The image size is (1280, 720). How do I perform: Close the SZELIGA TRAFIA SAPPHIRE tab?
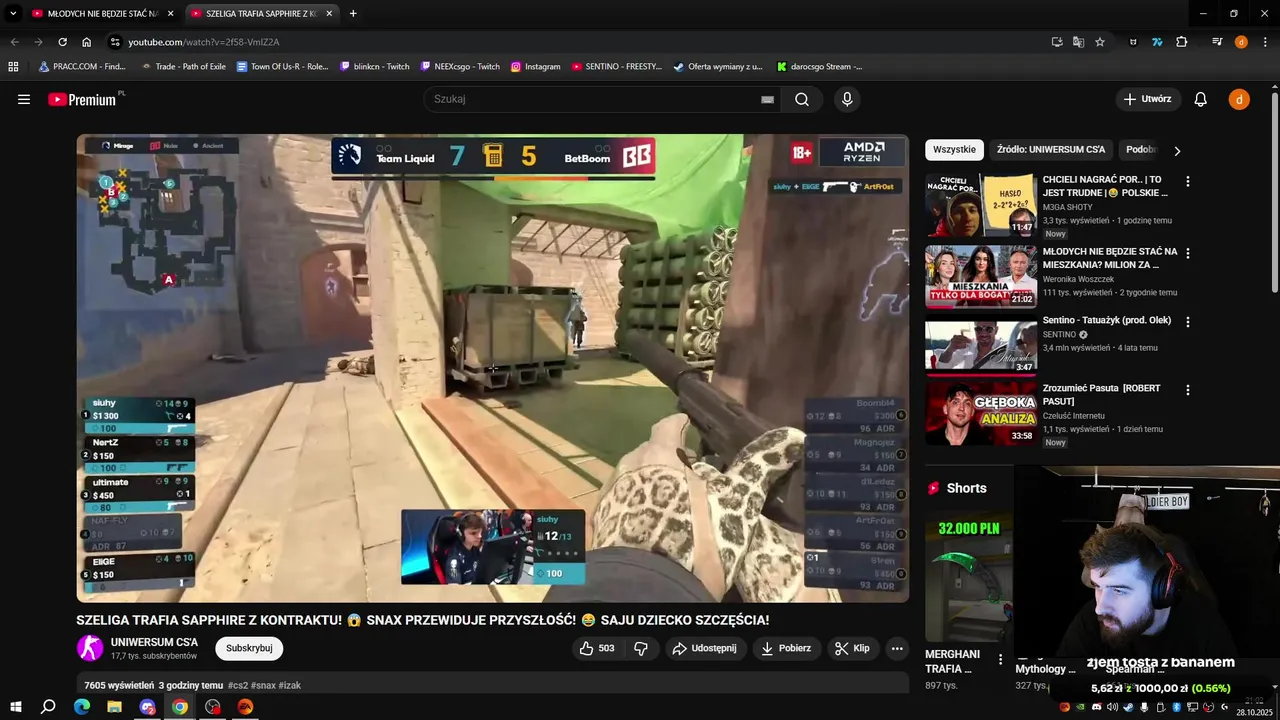329,13
